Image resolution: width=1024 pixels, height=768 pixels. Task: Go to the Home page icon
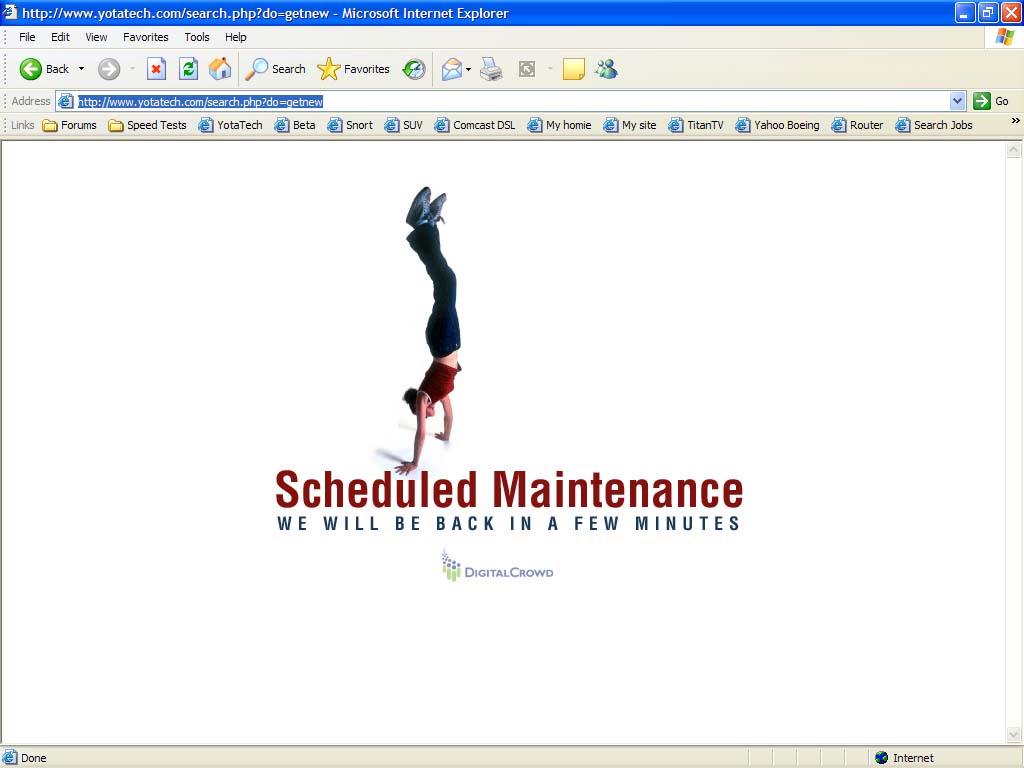pyautogui.click(x=220, y=69)
